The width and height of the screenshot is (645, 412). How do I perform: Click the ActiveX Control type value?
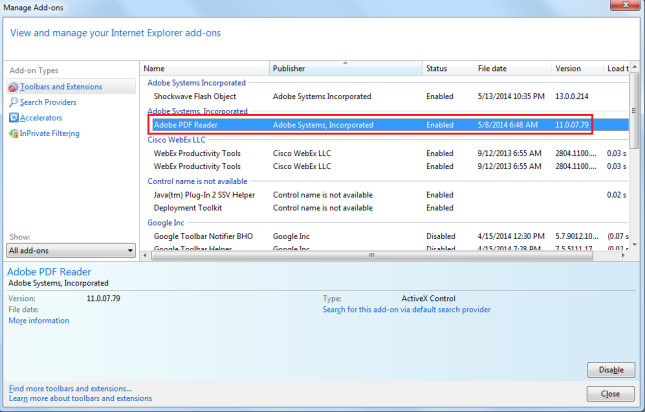[x=429, y=299]
